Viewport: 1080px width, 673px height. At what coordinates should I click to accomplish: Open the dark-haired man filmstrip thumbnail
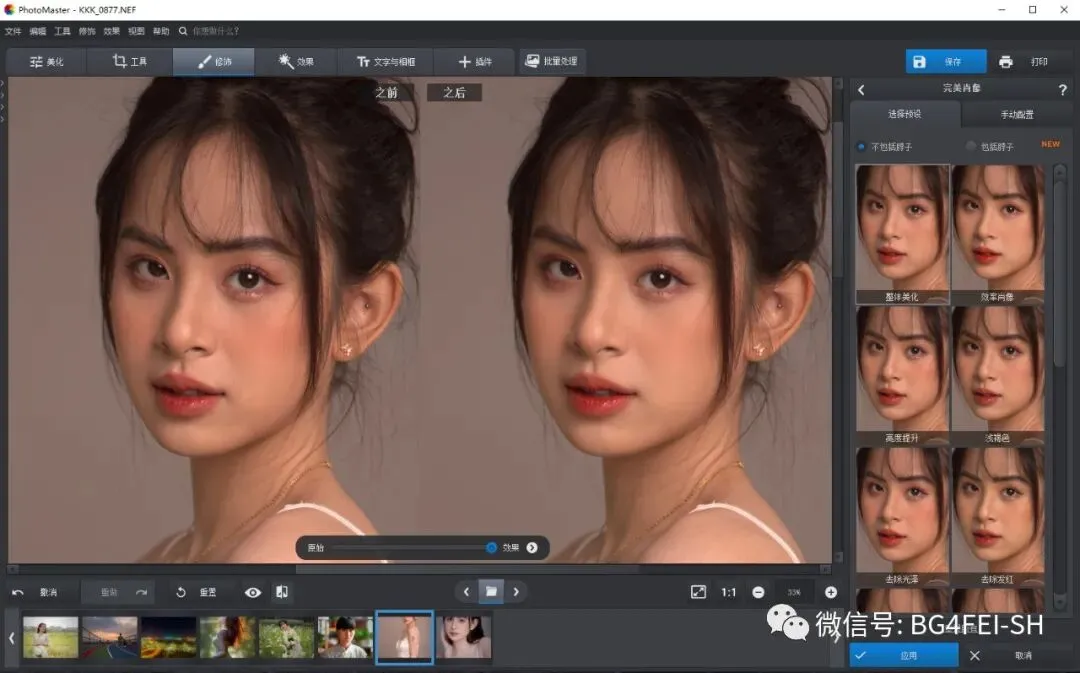[x=346, y=637]
